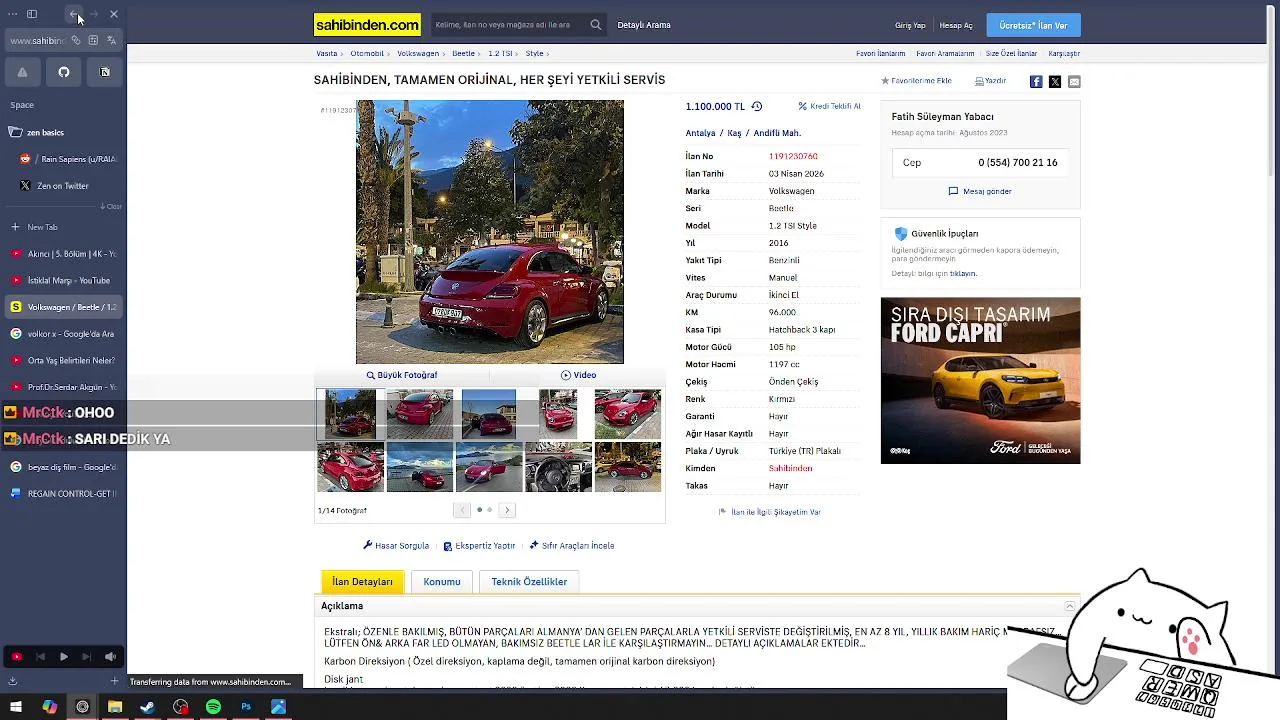Select Büyük Fotoğraf view
This screenshot has height=720, width=1280.
pyautogui.click(x=402, y=375)
